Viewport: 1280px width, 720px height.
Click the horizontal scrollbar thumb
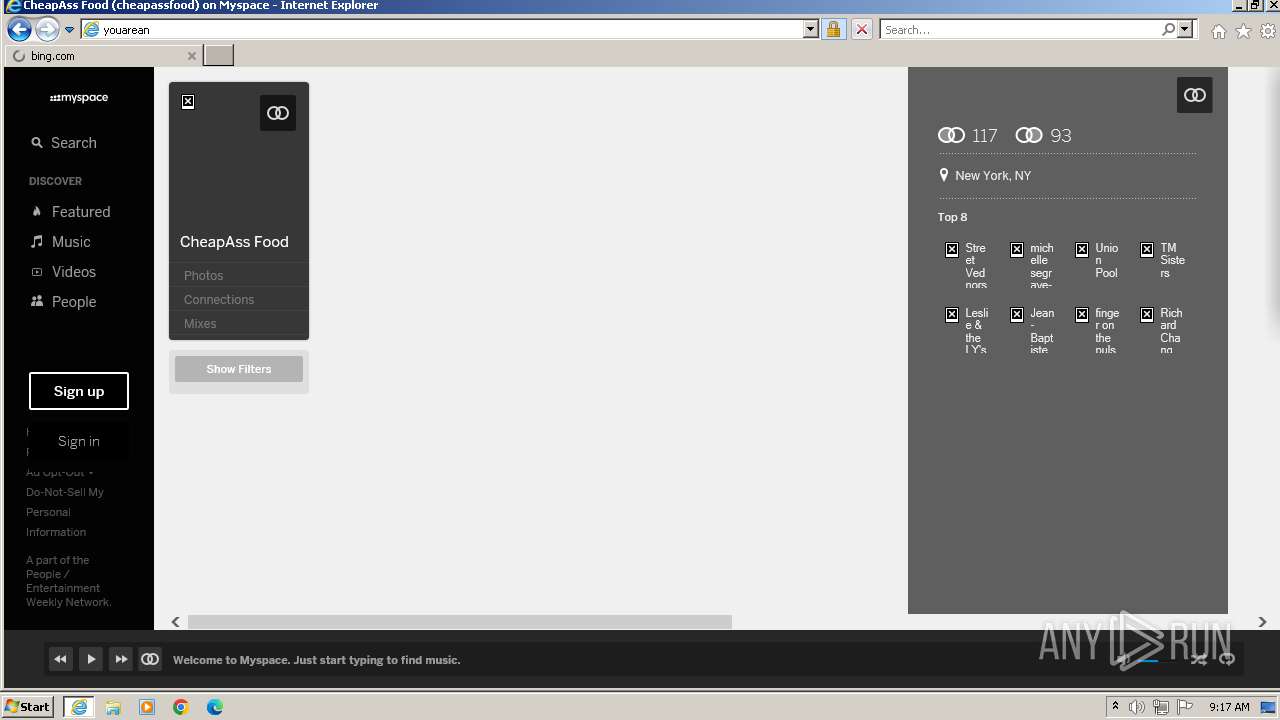pyautogui.click(x=460, y=622)
